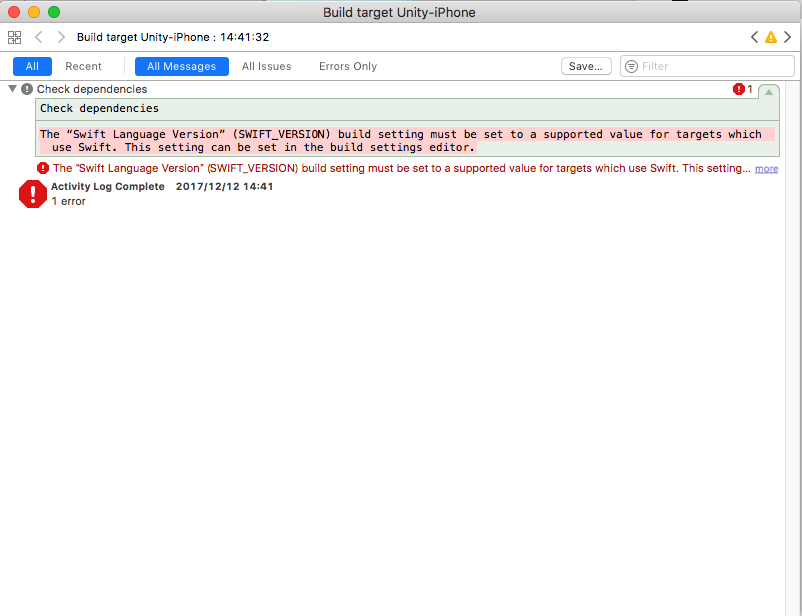Switch to All Issues filter
The height and width of the screenshot is (616, 802).
click(266, 67)
